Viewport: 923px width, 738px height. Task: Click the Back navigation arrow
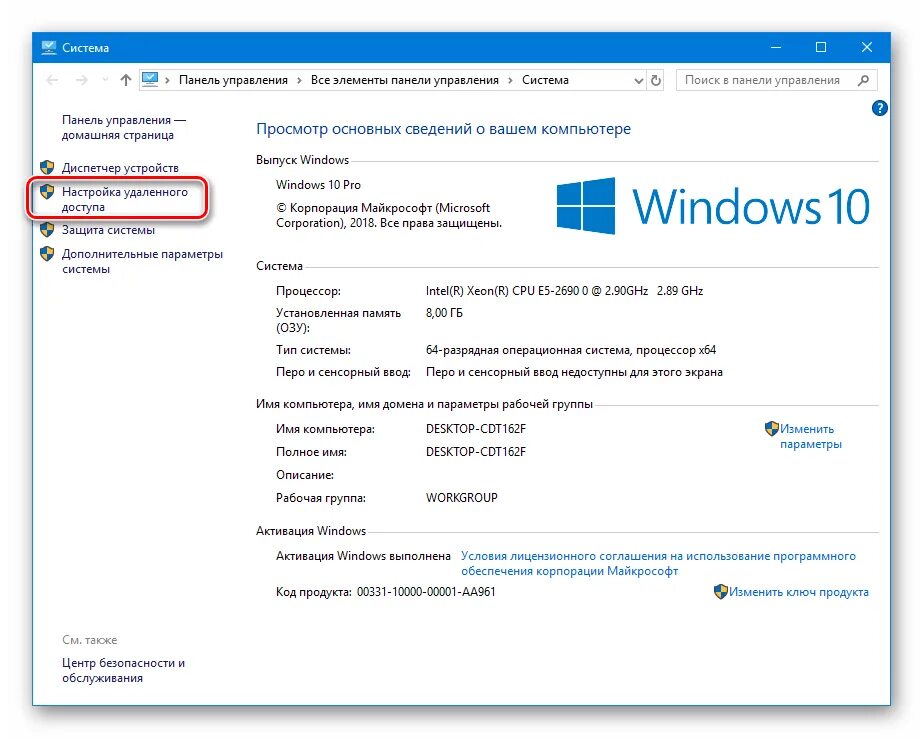point(52,80)
